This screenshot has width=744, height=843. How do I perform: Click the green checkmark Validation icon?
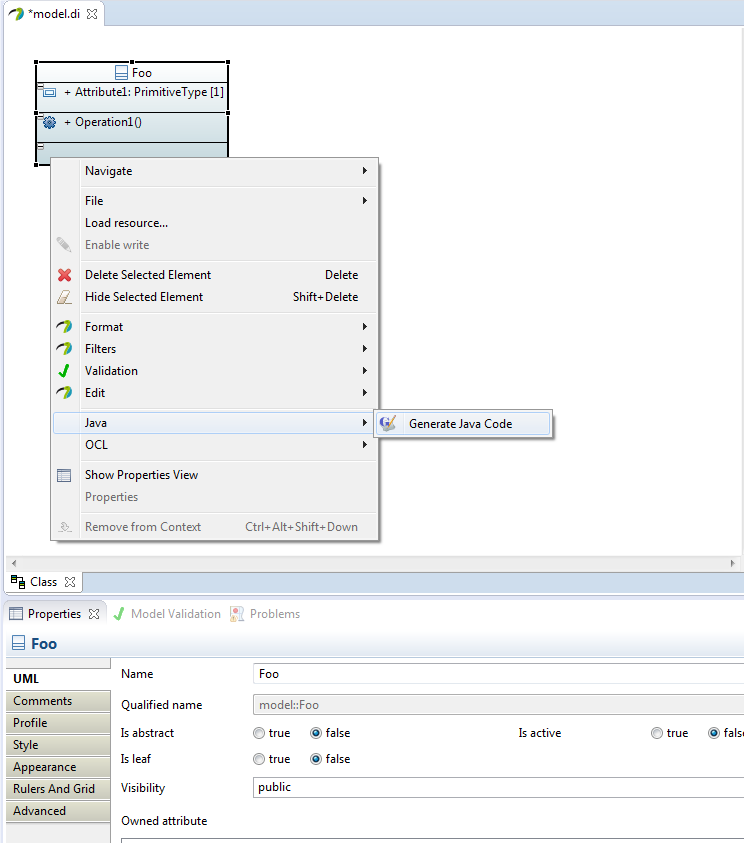[64, 370]
